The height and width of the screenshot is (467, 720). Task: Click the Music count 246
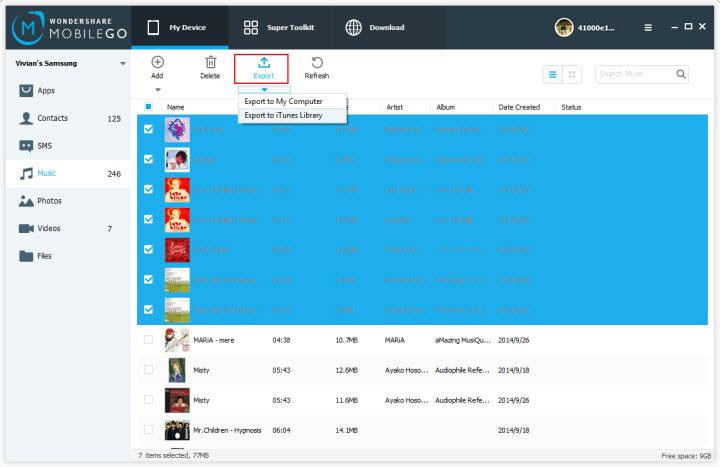114,174
